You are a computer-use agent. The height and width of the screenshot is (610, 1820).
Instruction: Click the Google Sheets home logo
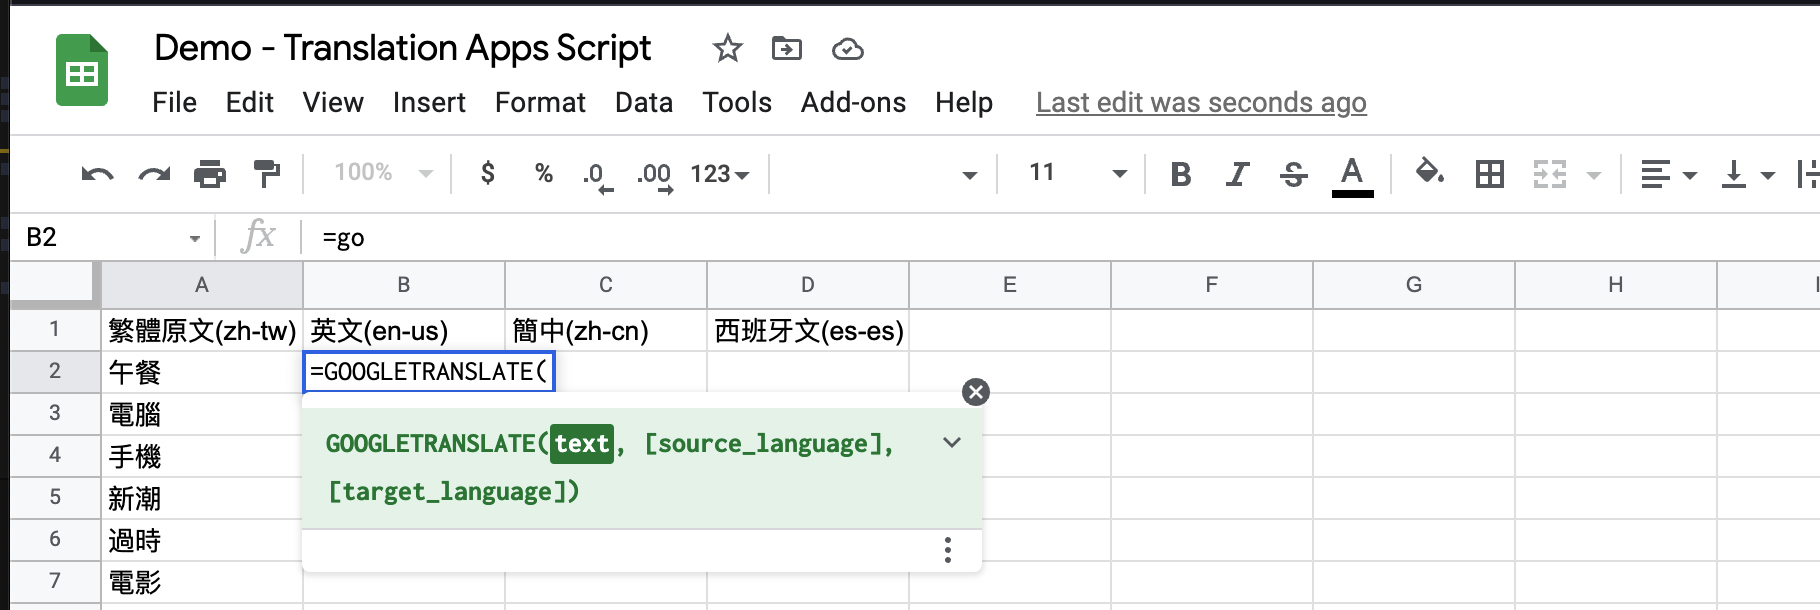[81, 71]
